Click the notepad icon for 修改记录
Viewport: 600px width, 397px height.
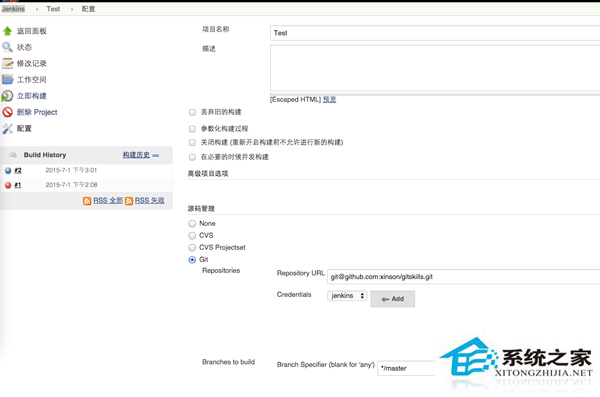tap(8, 63)
